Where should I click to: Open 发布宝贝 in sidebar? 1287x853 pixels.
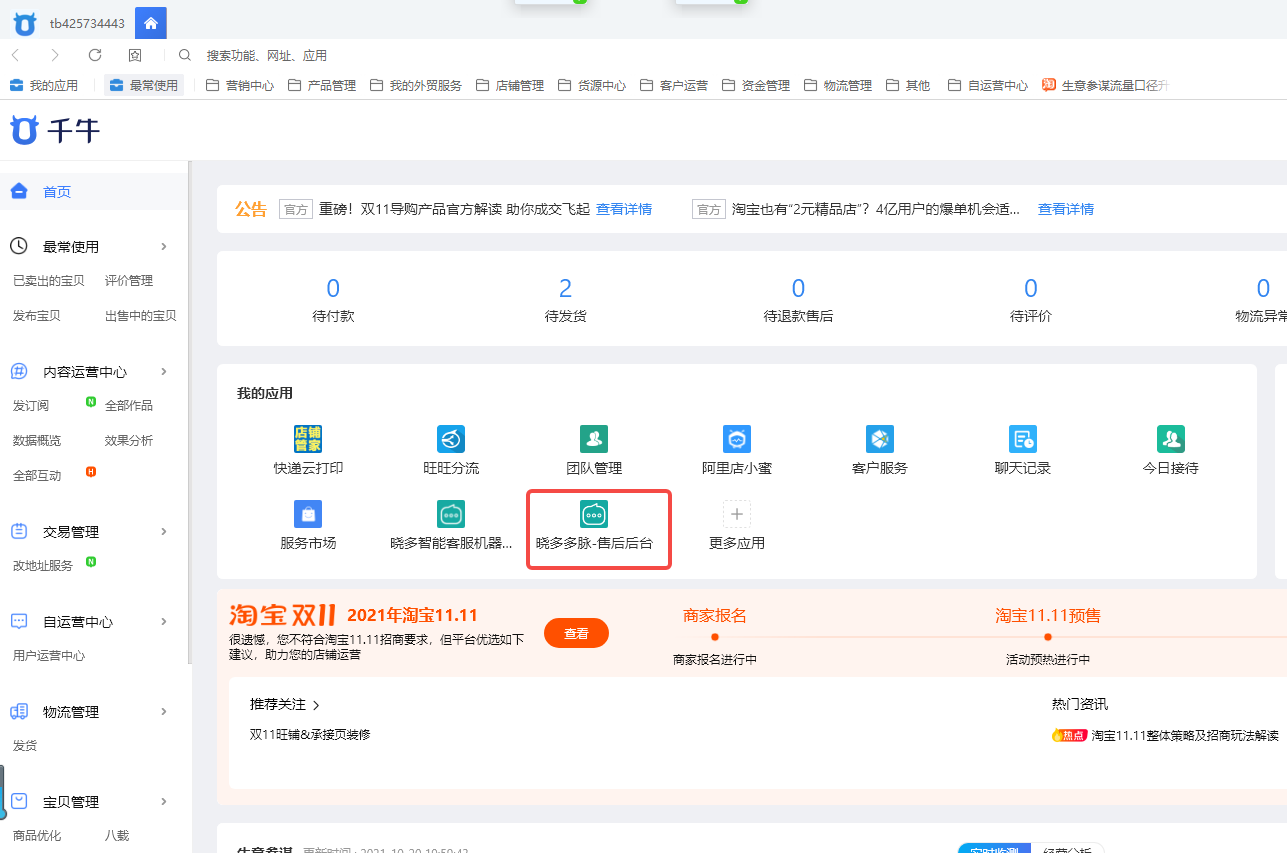37,316
